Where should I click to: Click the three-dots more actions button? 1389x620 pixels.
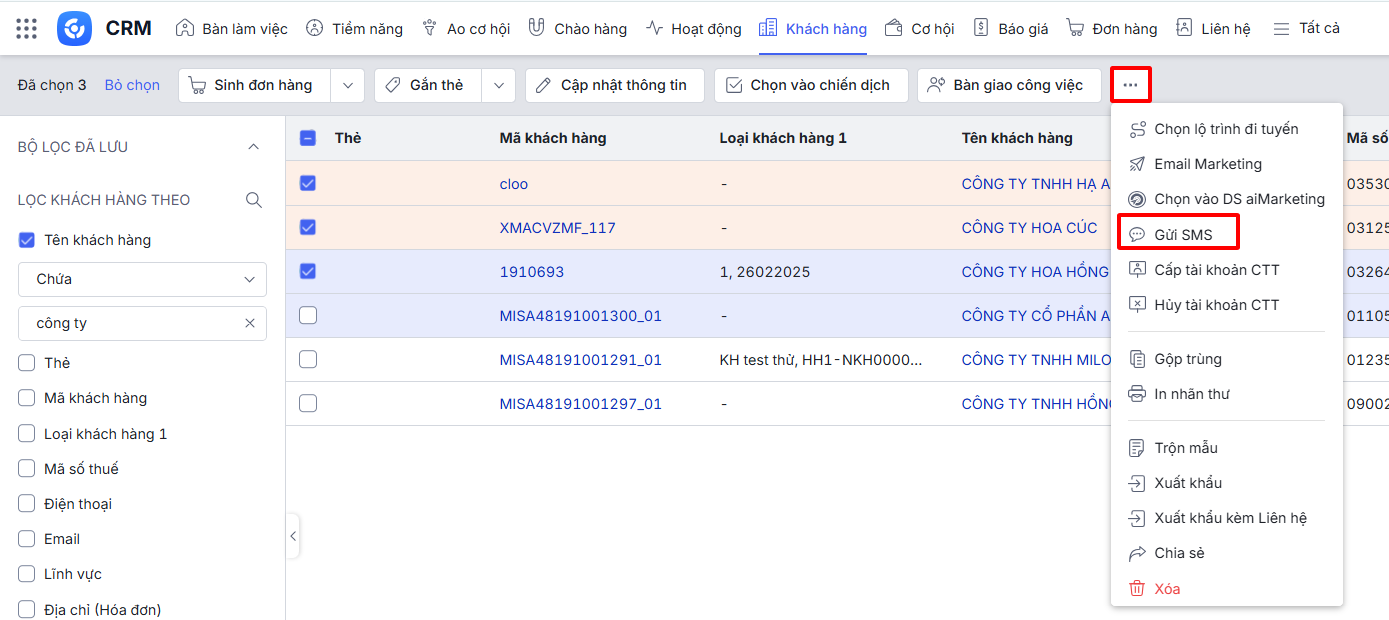pyautogui.click(x=1130, y=85)
